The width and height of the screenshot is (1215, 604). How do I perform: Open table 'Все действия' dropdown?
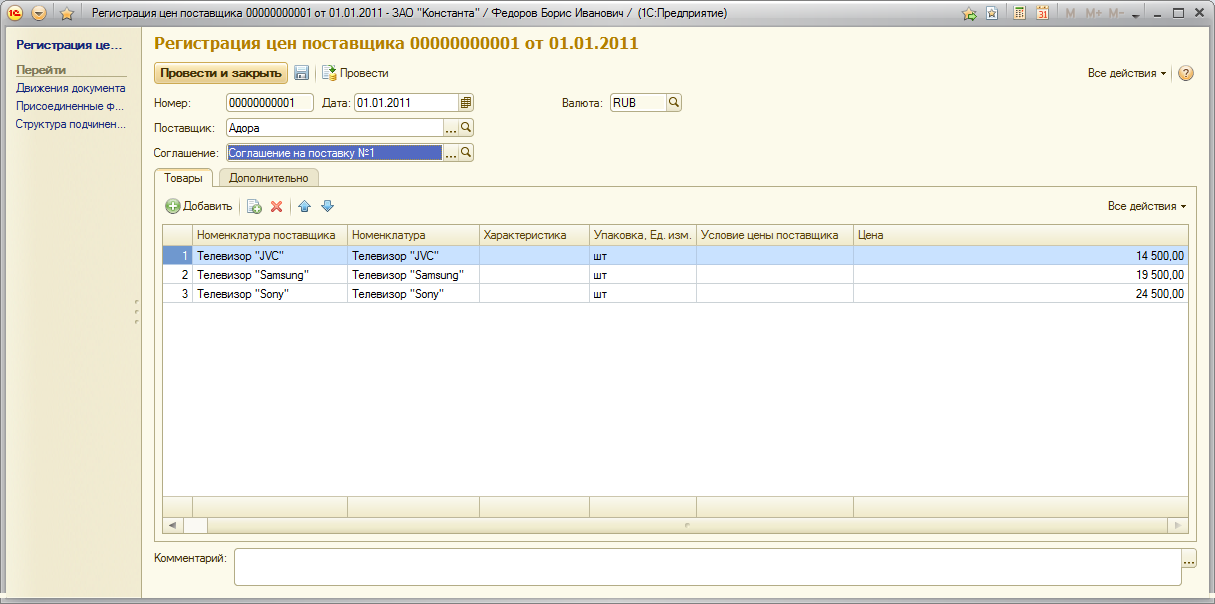(x=1147, y=206)
